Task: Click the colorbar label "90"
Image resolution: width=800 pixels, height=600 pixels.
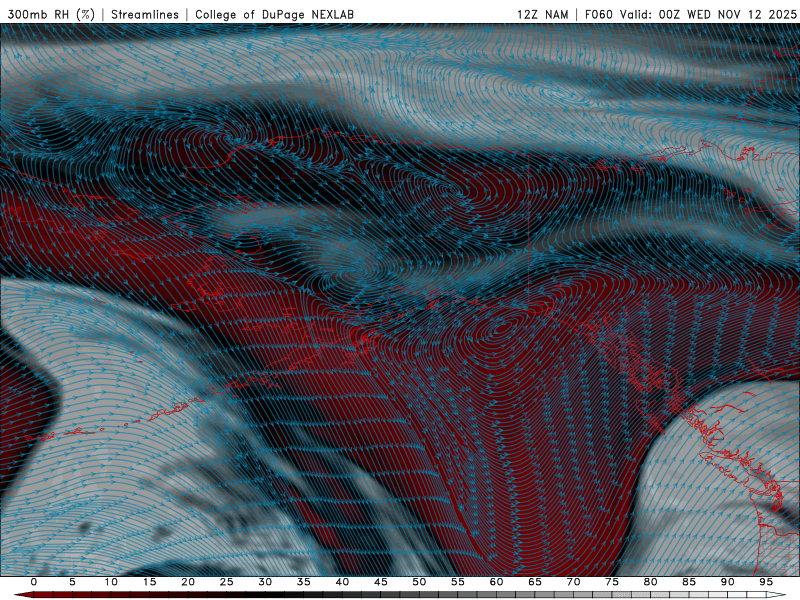Action: [727, 582]
